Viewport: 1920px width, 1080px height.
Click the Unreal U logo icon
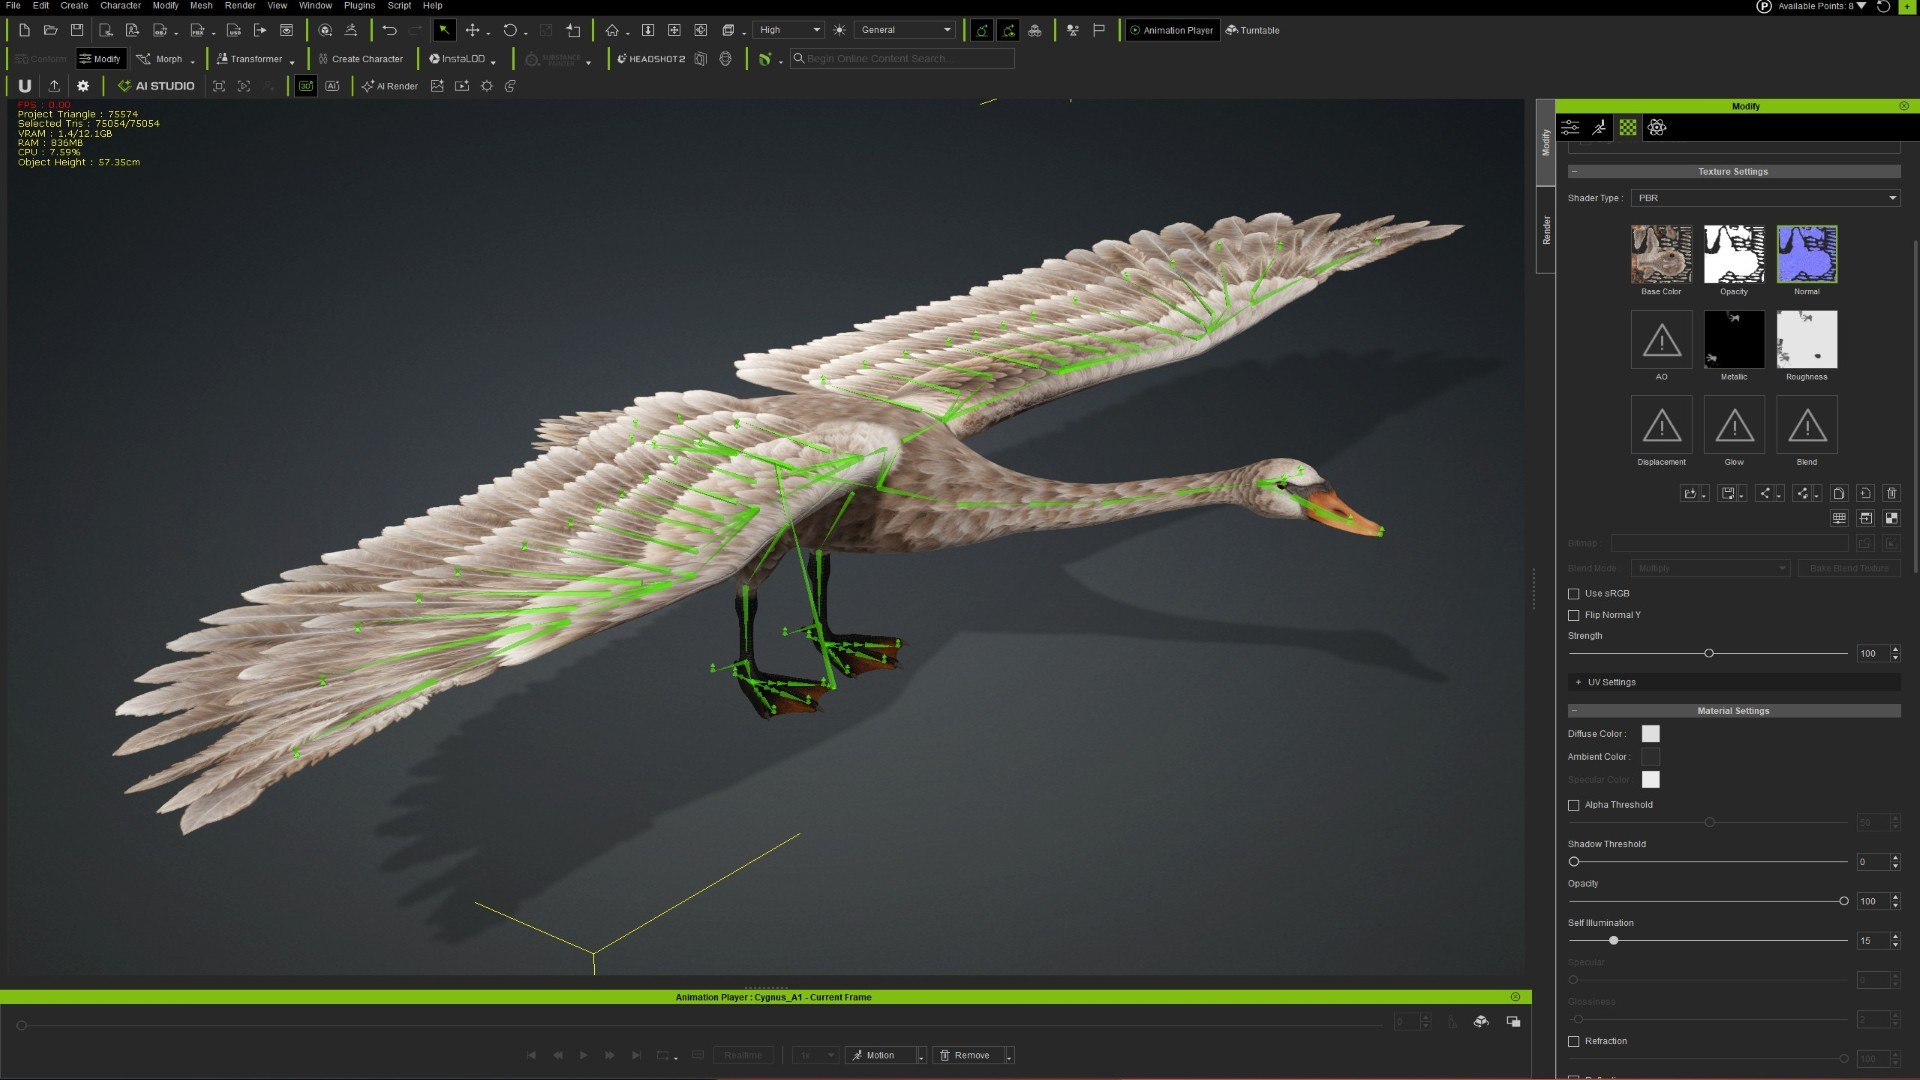[x=25, y=86]
